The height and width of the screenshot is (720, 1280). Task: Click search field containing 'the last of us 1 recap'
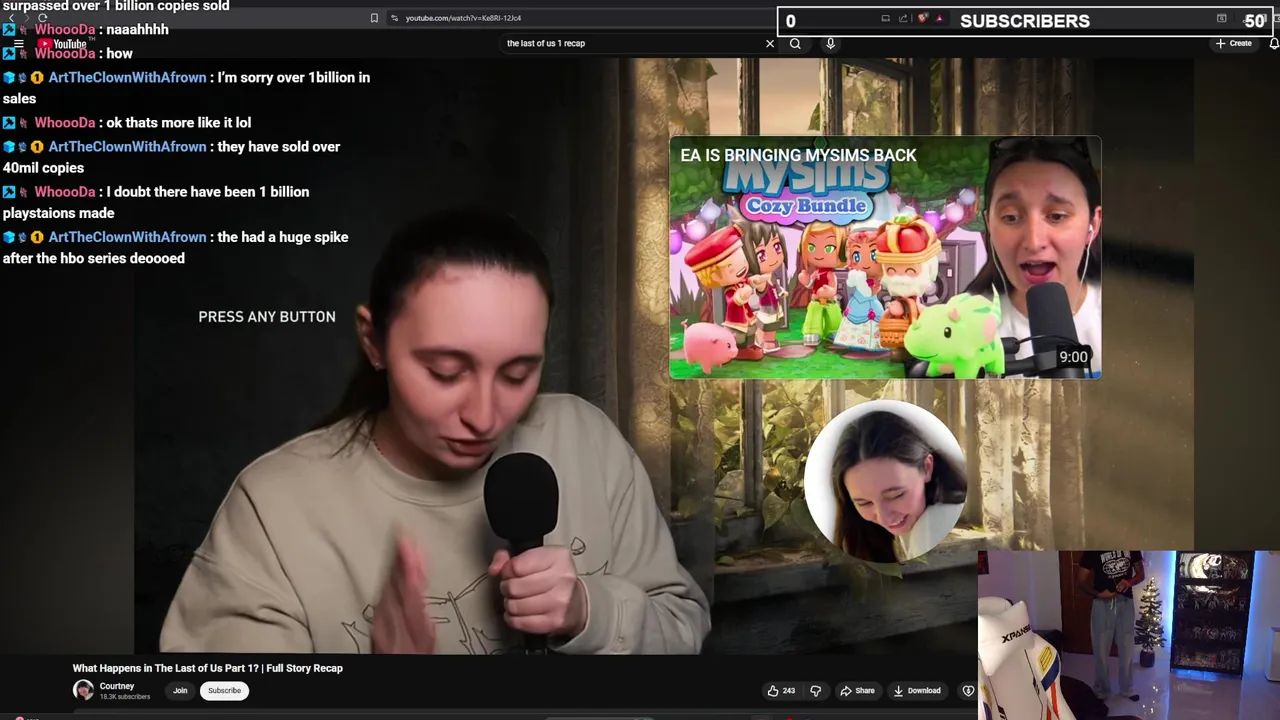[632, 43]
